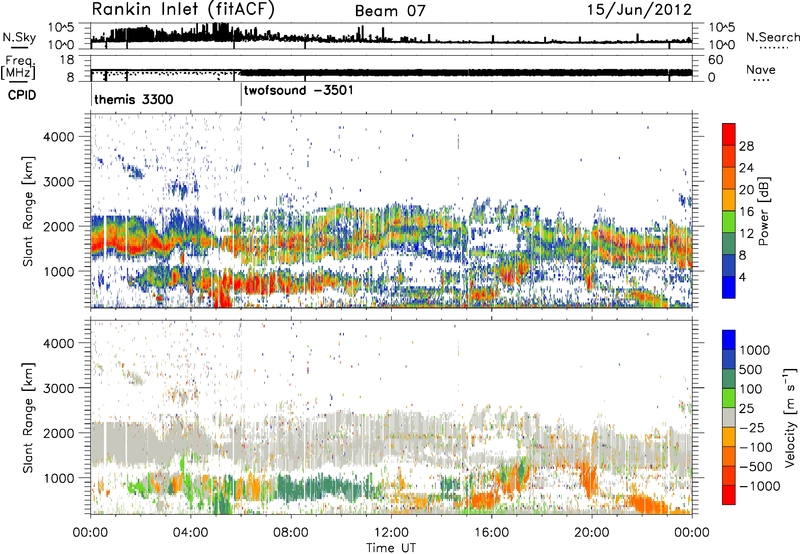Click the 'Velocity [m s-1]' color bar title
The height and width of the screenshot is (554, 800).
click(x=790, y=417)
